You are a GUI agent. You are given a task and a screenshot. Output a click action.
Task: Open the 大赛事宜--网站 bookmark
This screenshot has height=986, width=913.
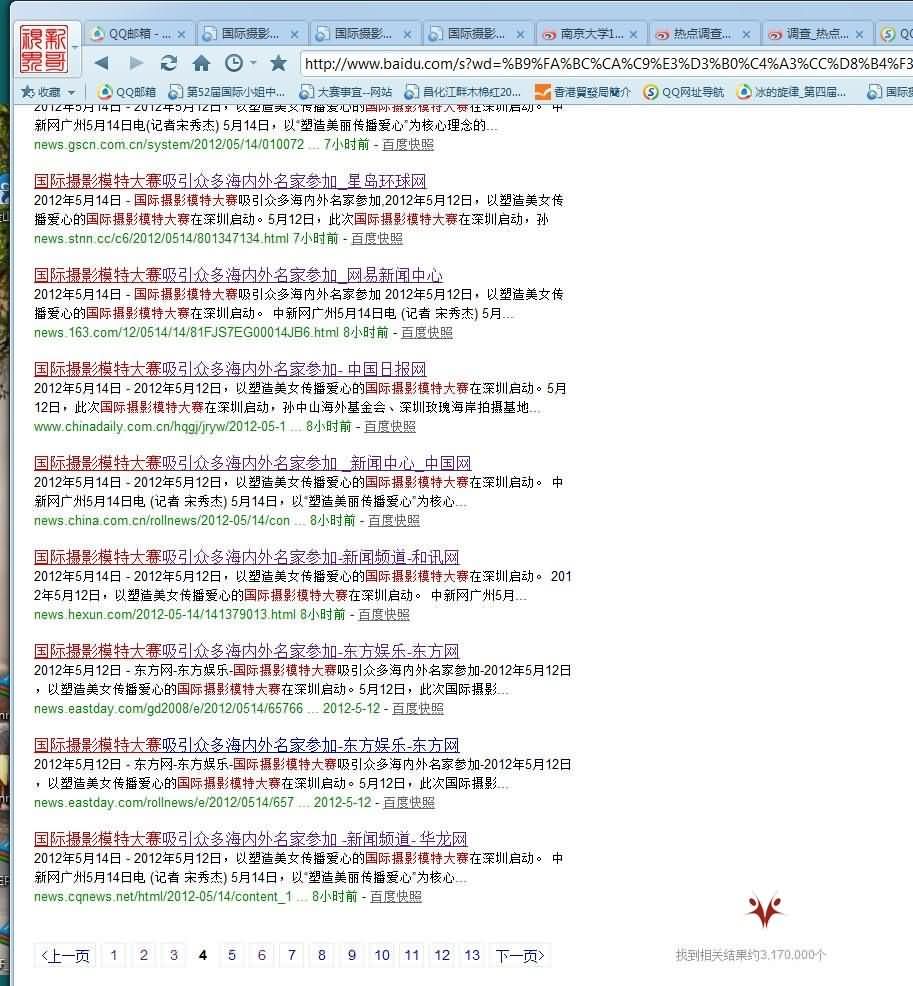pos(346,92)
